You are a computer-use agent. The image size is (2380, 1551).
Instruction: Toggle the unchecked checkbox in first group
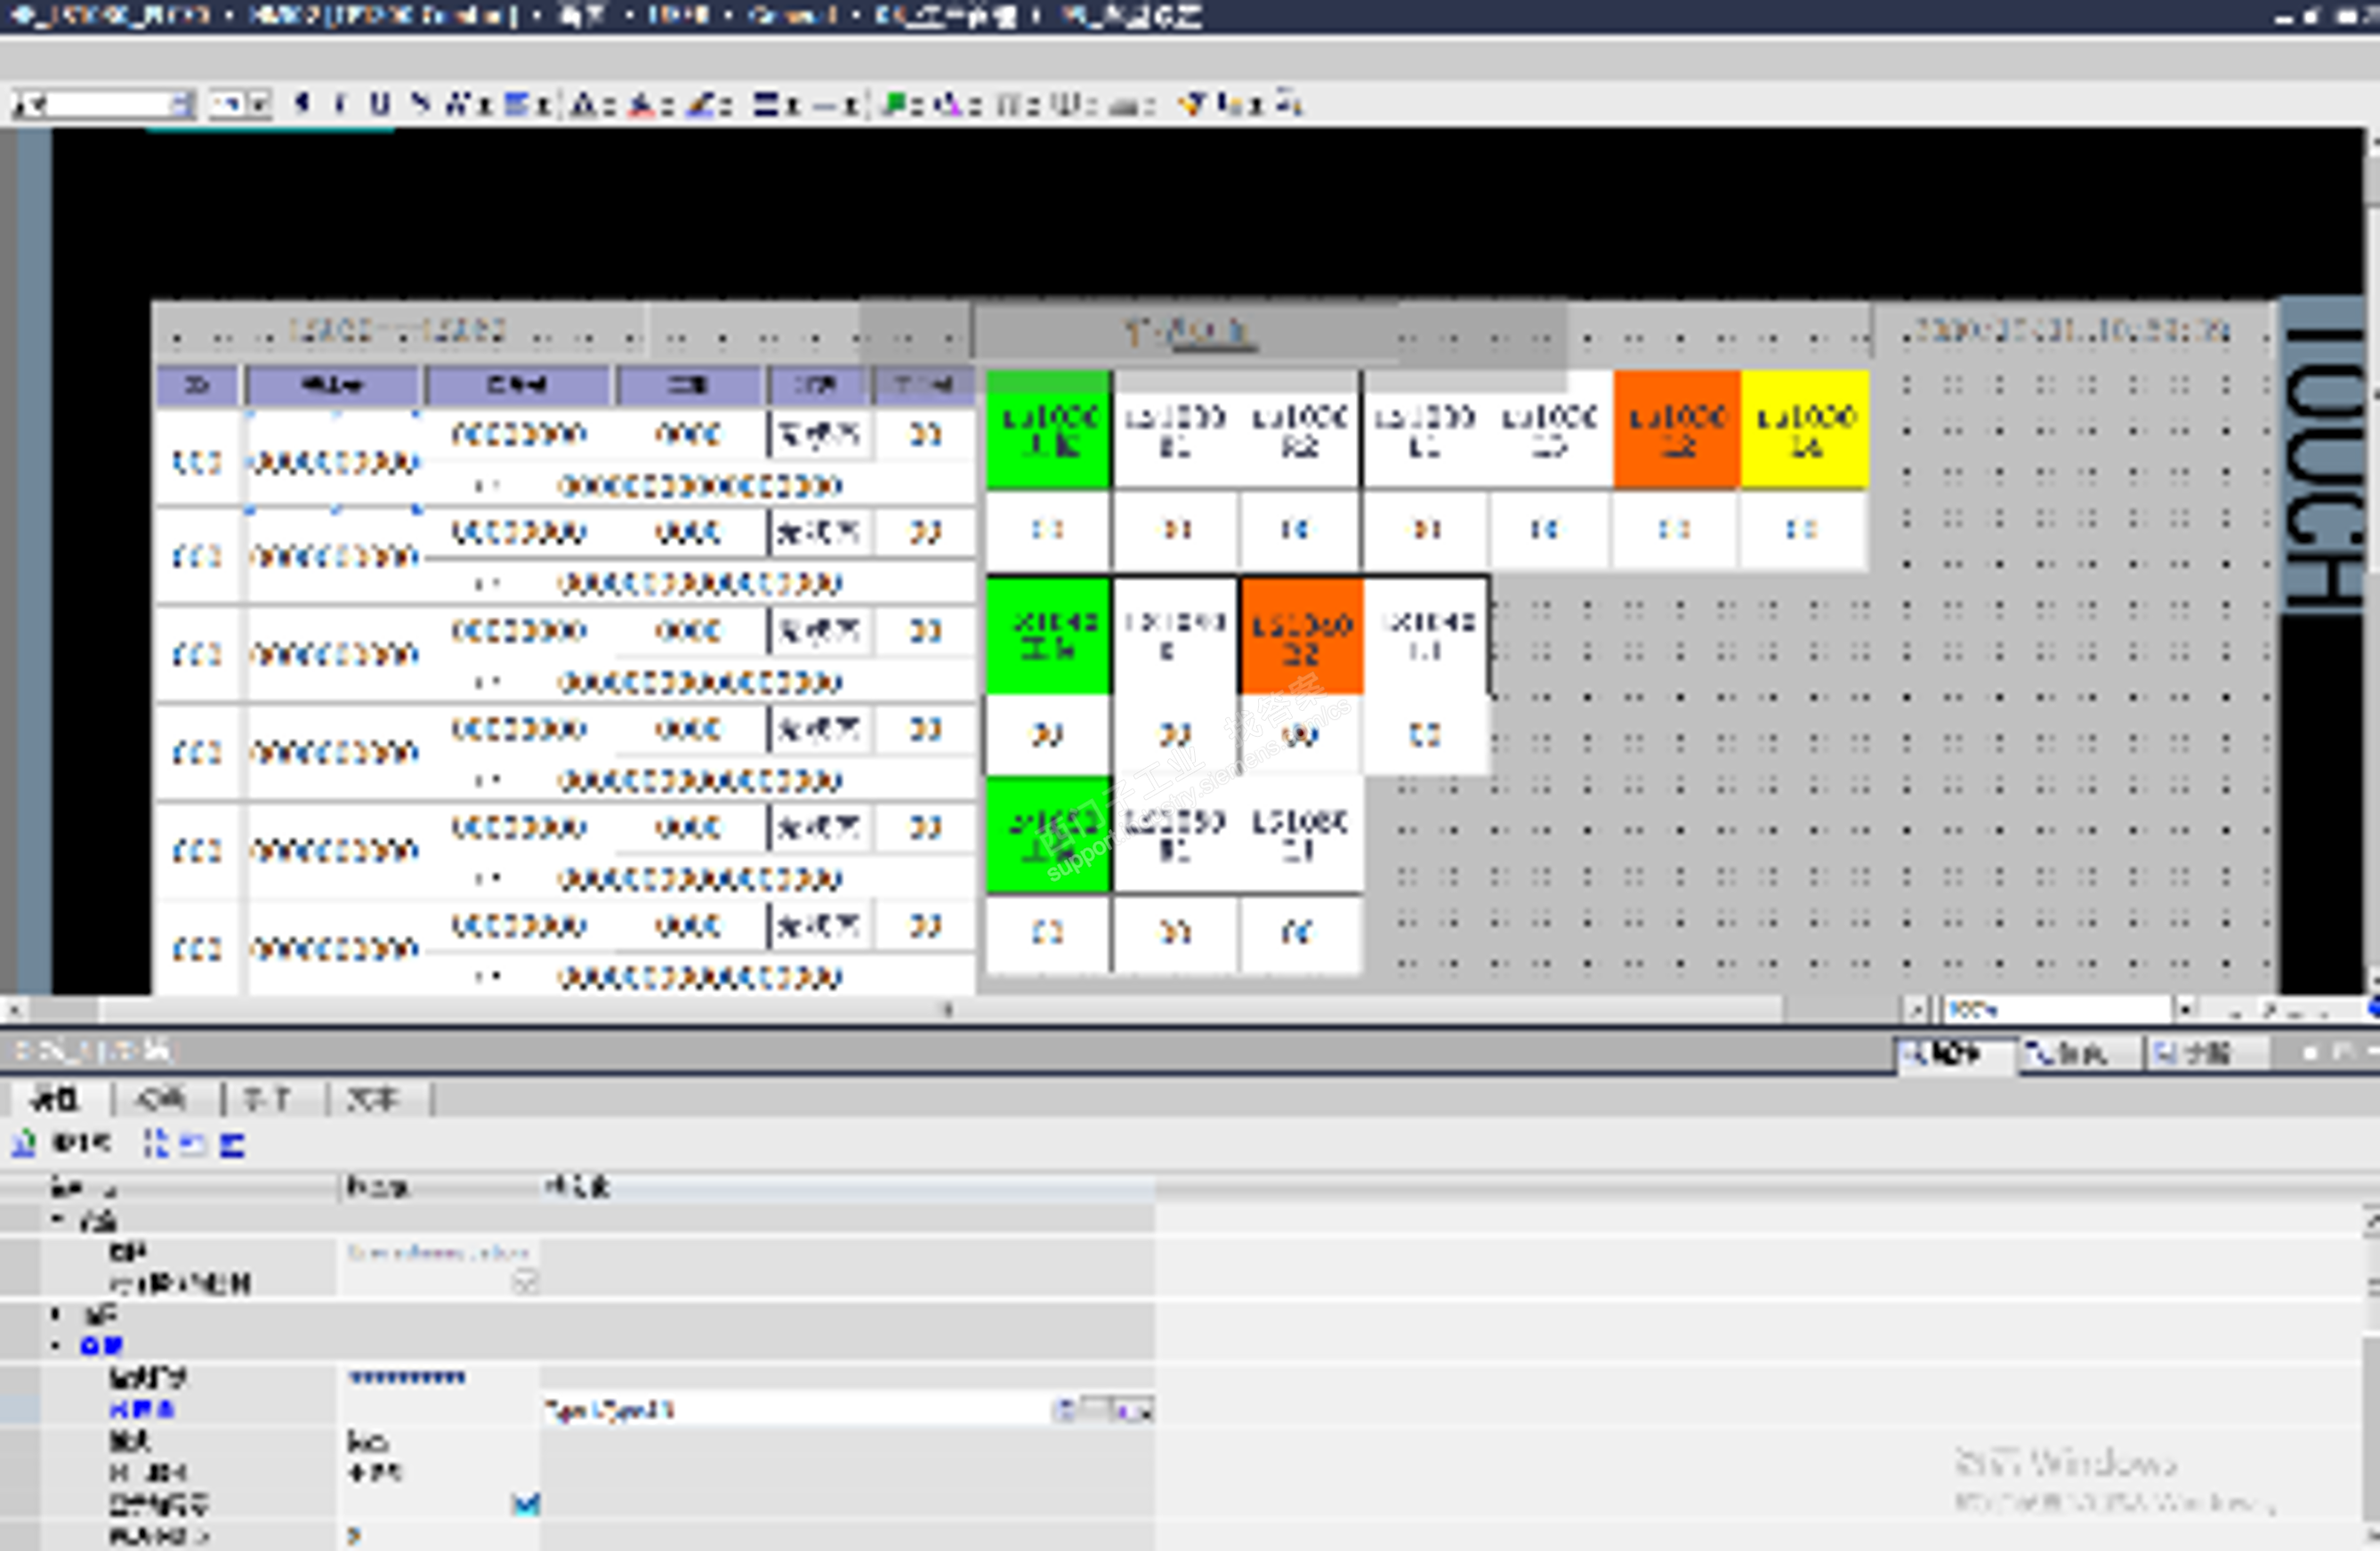(x=526, y=1282)
